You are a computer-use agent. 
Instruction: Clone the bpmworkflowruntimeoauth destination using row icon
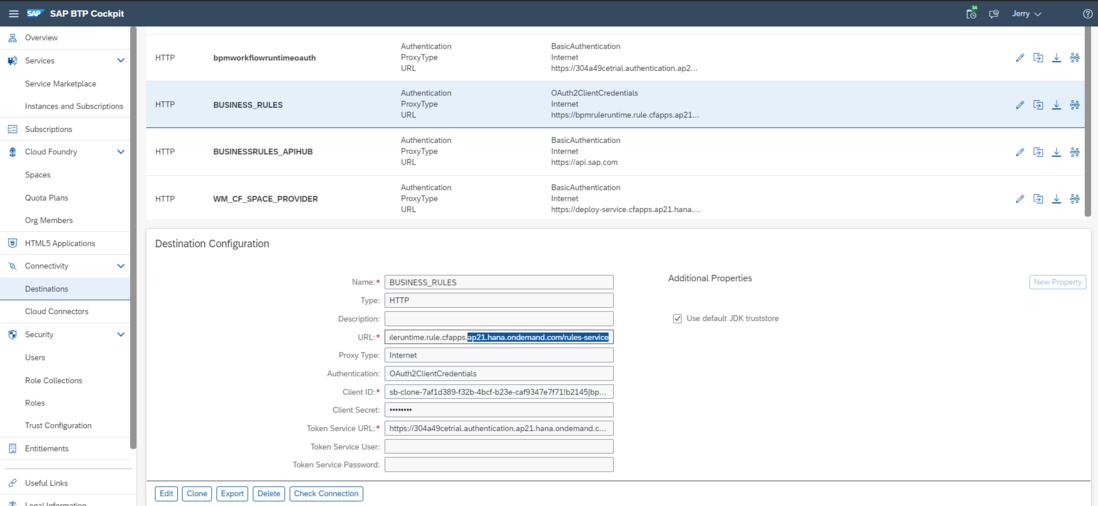pyautogui.click(x=1038, y=58)
